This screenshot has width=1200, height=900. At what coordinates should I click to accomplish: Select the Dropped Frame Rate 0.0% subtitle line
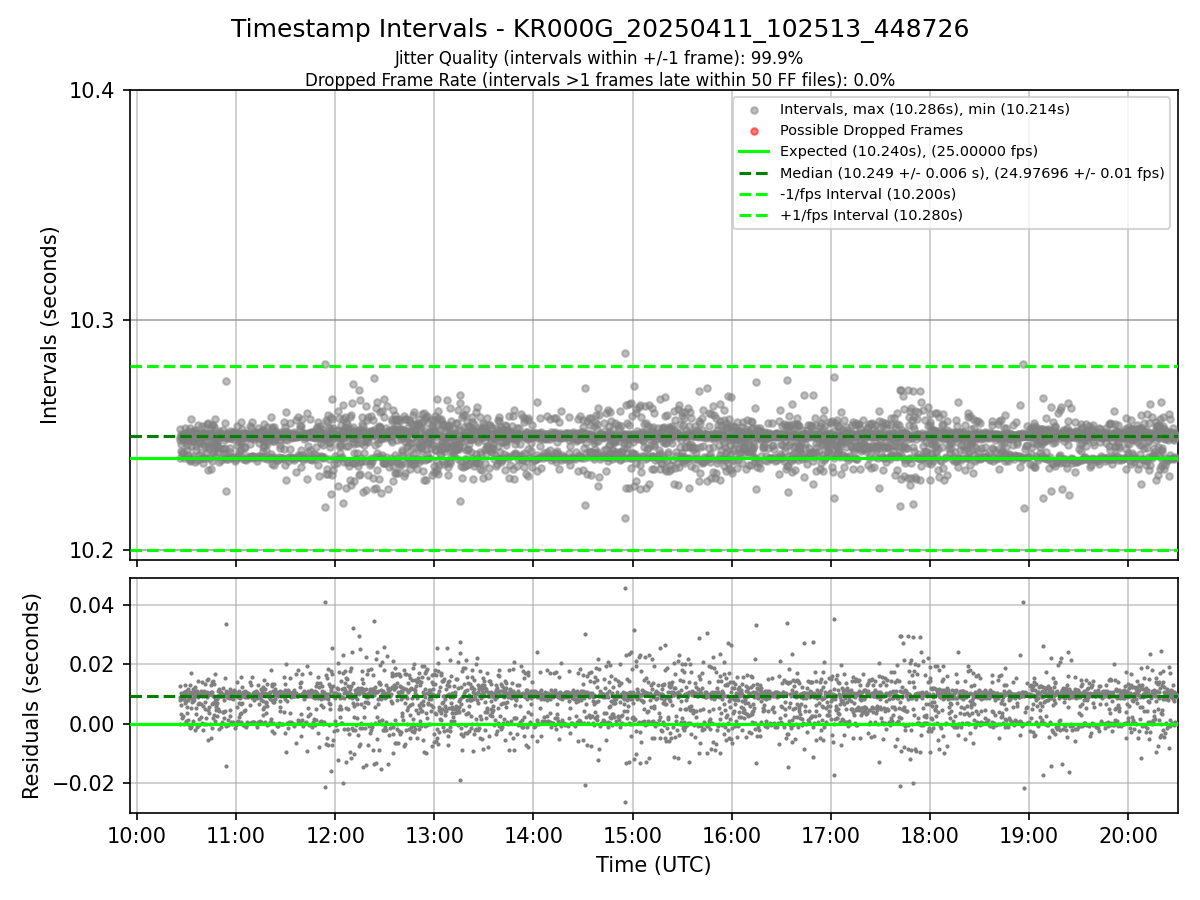coord(600,80)
